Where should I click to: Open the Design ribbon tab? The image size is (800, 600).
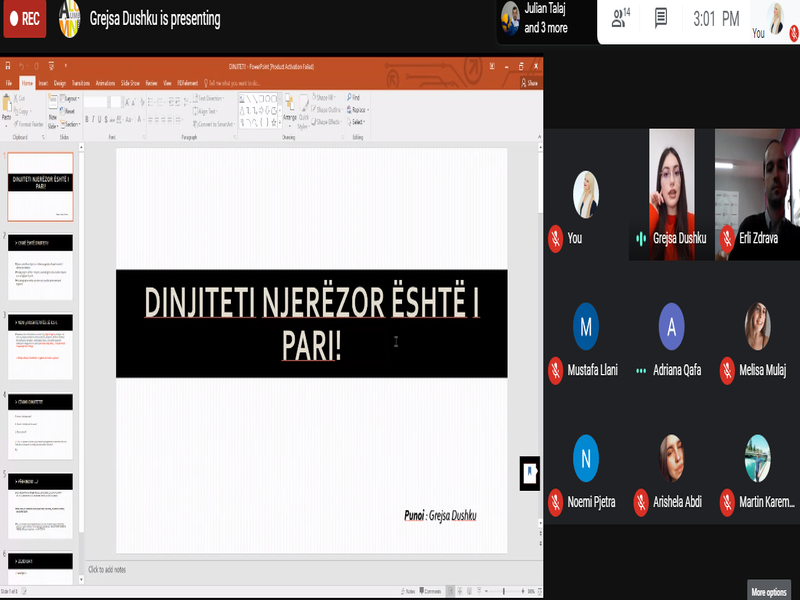click(x=60, y=83)
